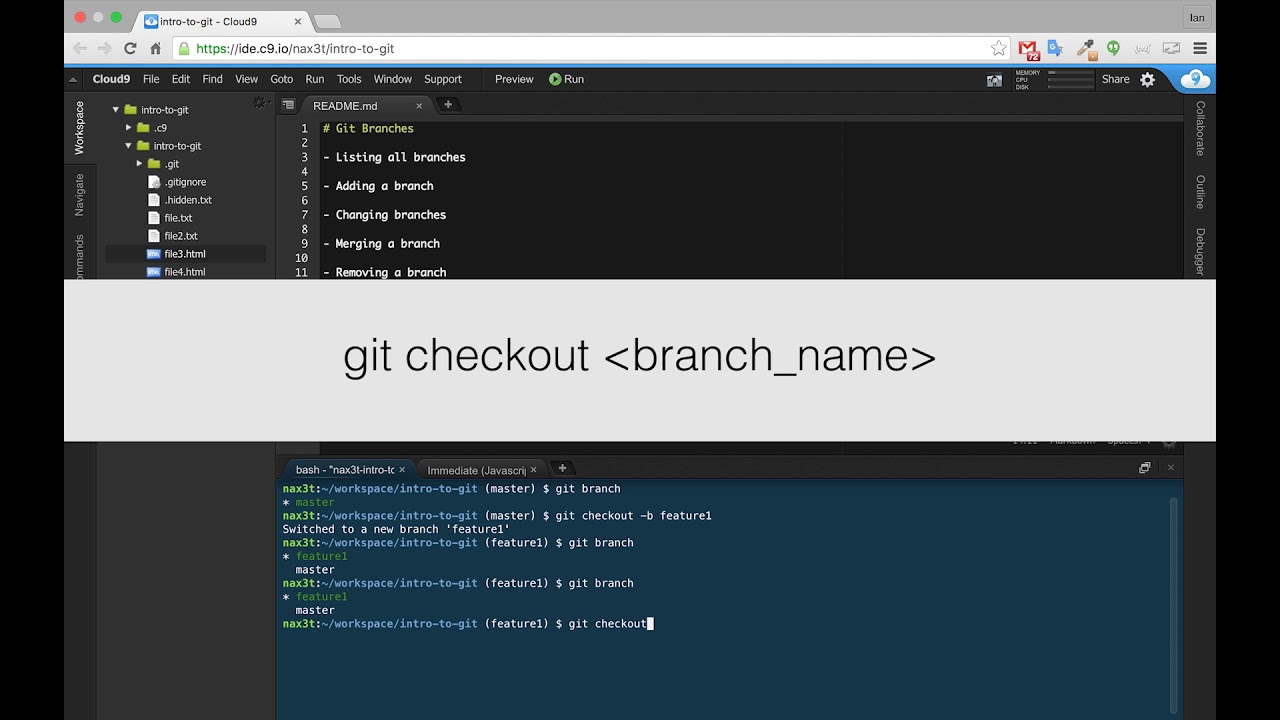Click the Ian profile button in Chrome
Image resolution: width=1280 pixels, height=720 pixels.
[x=1196, y=17]
